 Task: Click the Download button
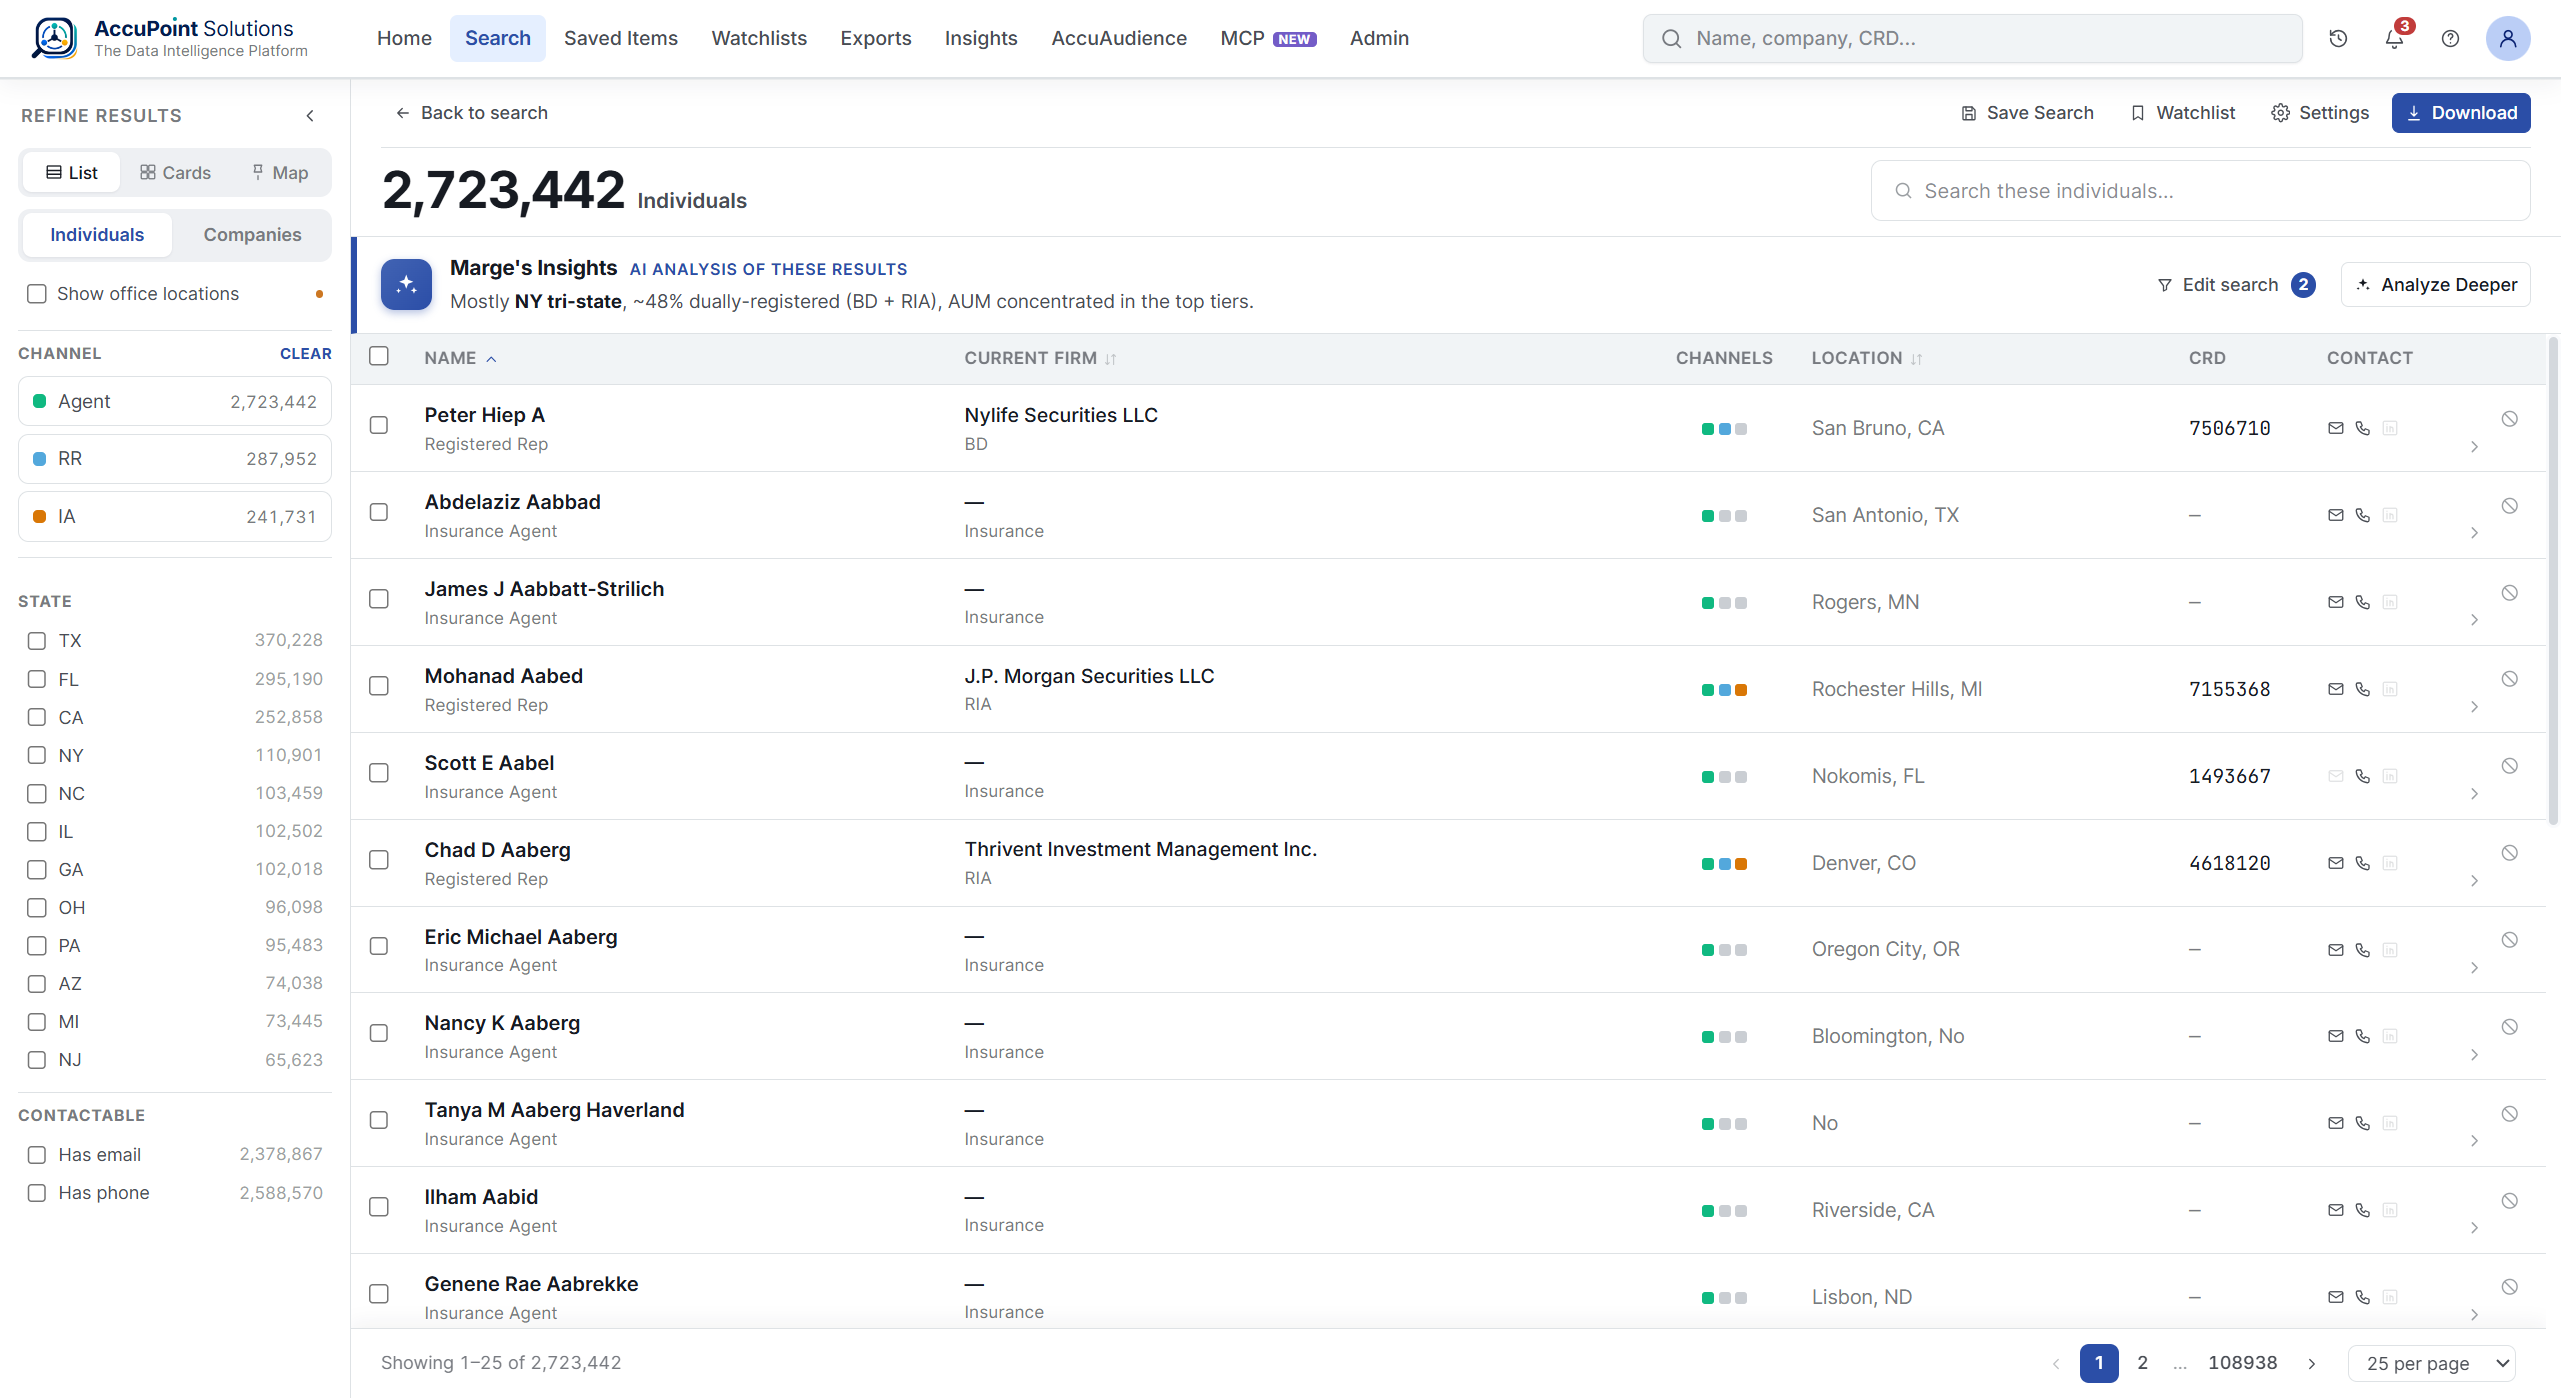2461,113
